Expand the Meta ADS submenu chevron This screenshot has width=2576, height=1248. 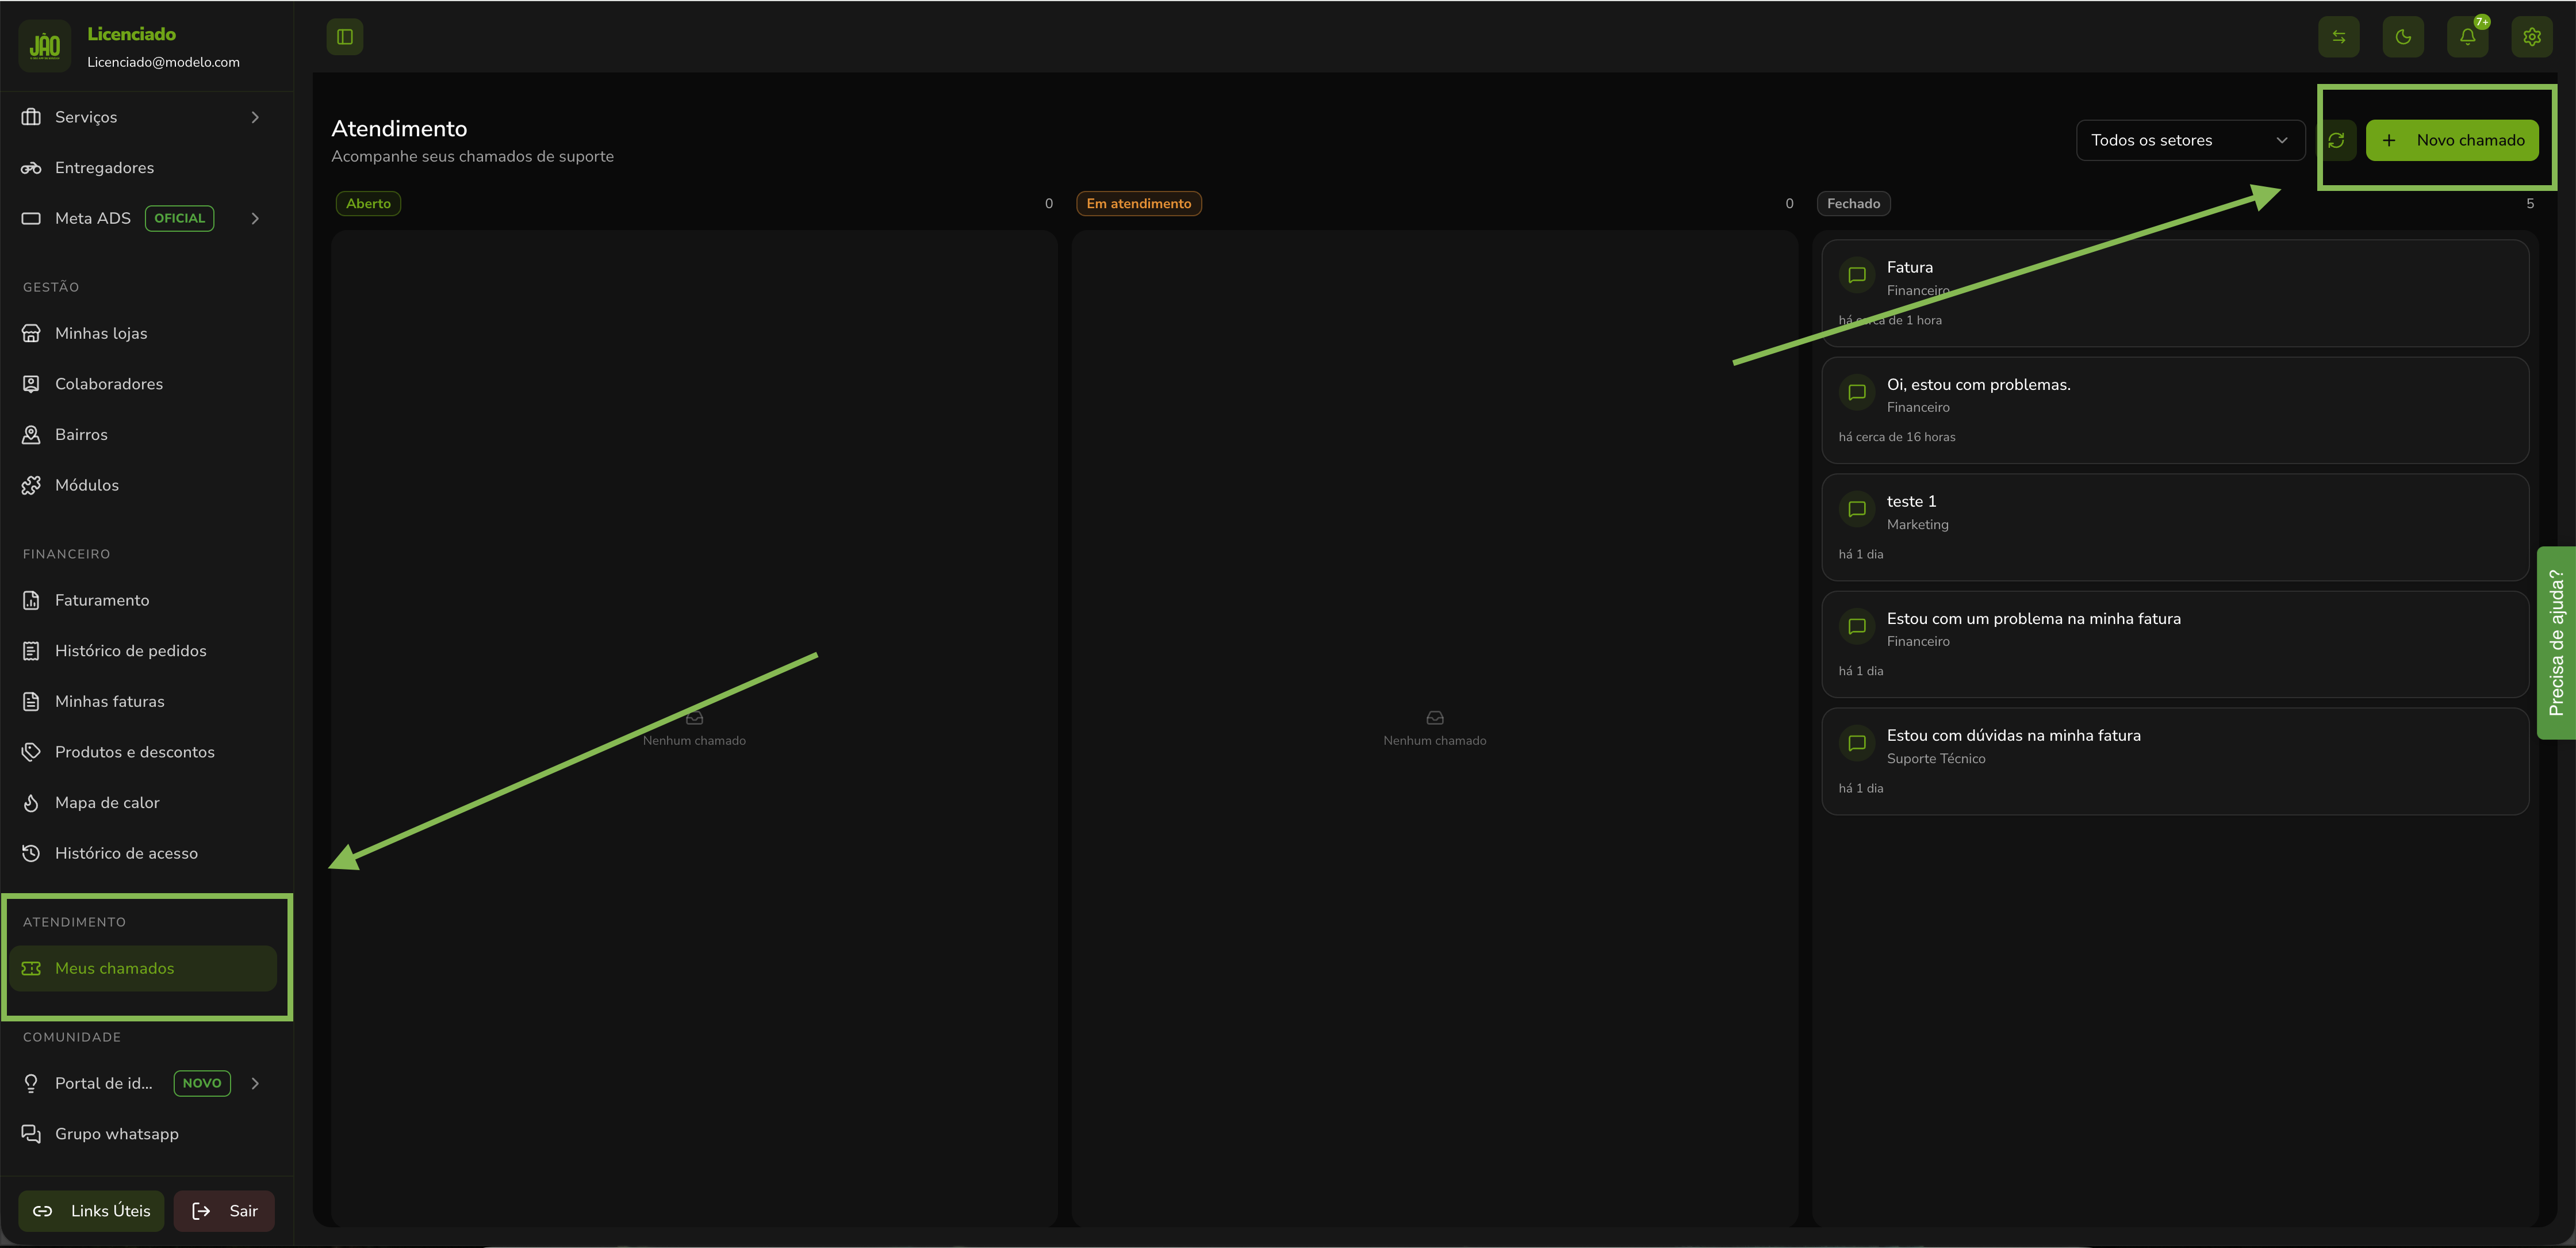point(255,219)
